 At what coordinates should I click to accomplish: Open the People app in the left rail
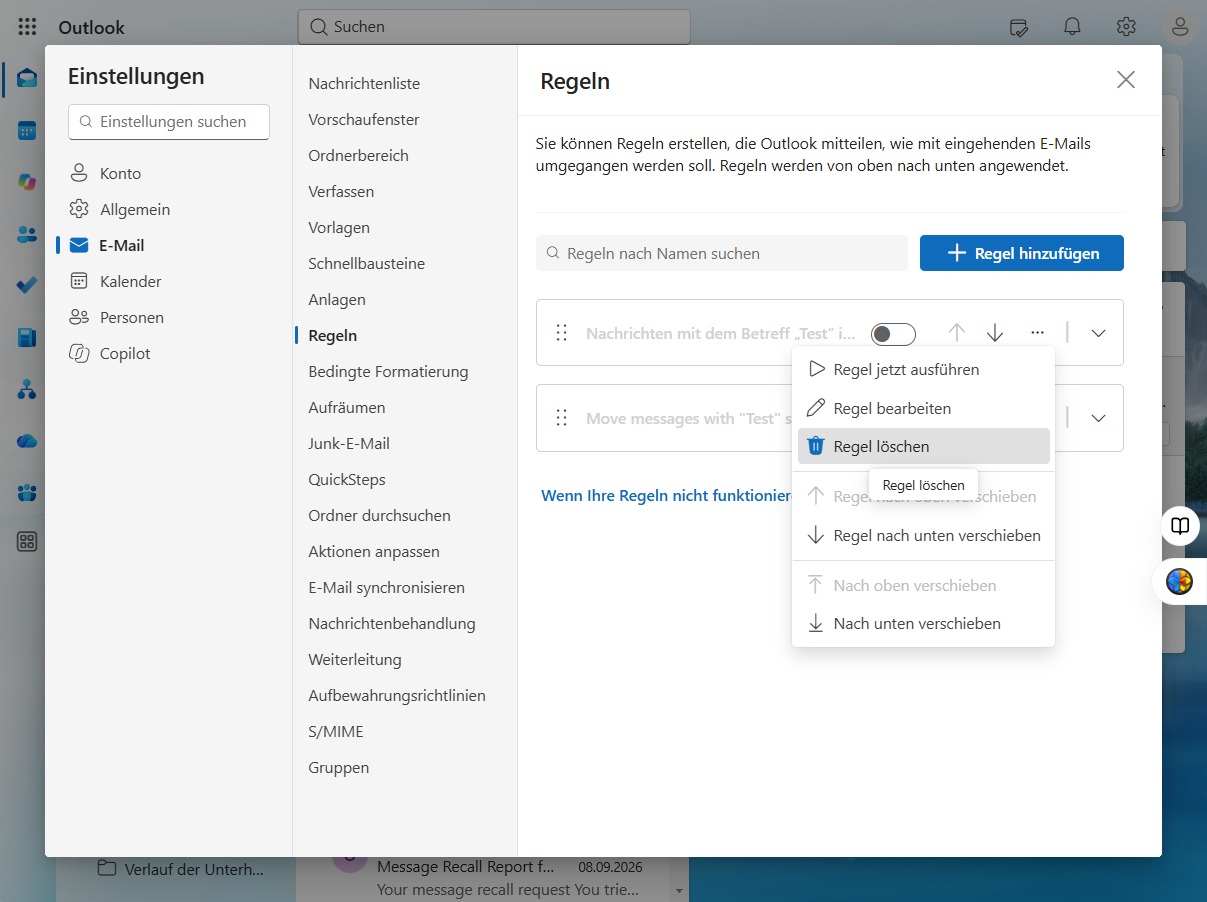pyautogui.click(x=27, y=234)
